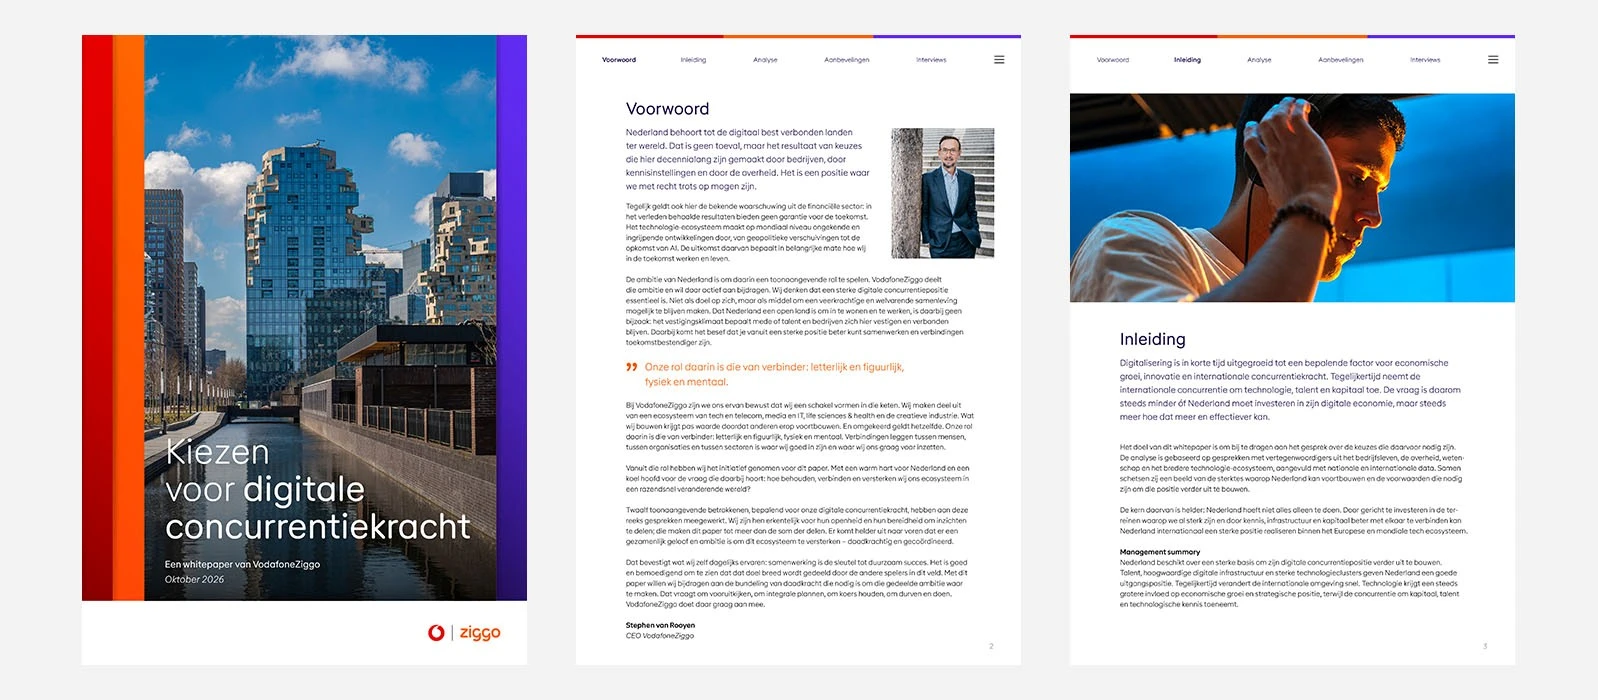The height and width of the screenshot is (700, 1598).
Task: Click the orange quotation mark icon
Action: tap(632, 367)
